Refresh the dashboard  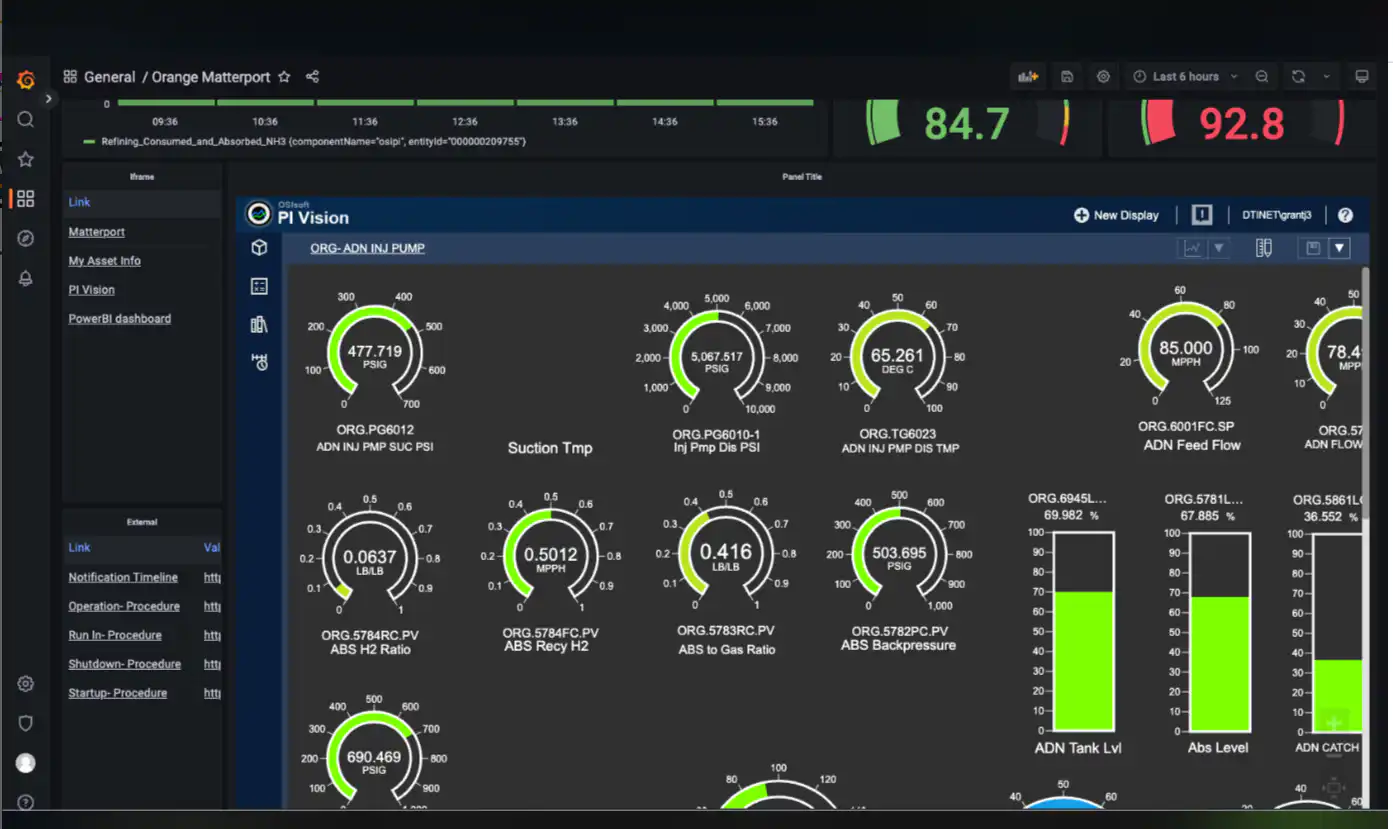1298,77
